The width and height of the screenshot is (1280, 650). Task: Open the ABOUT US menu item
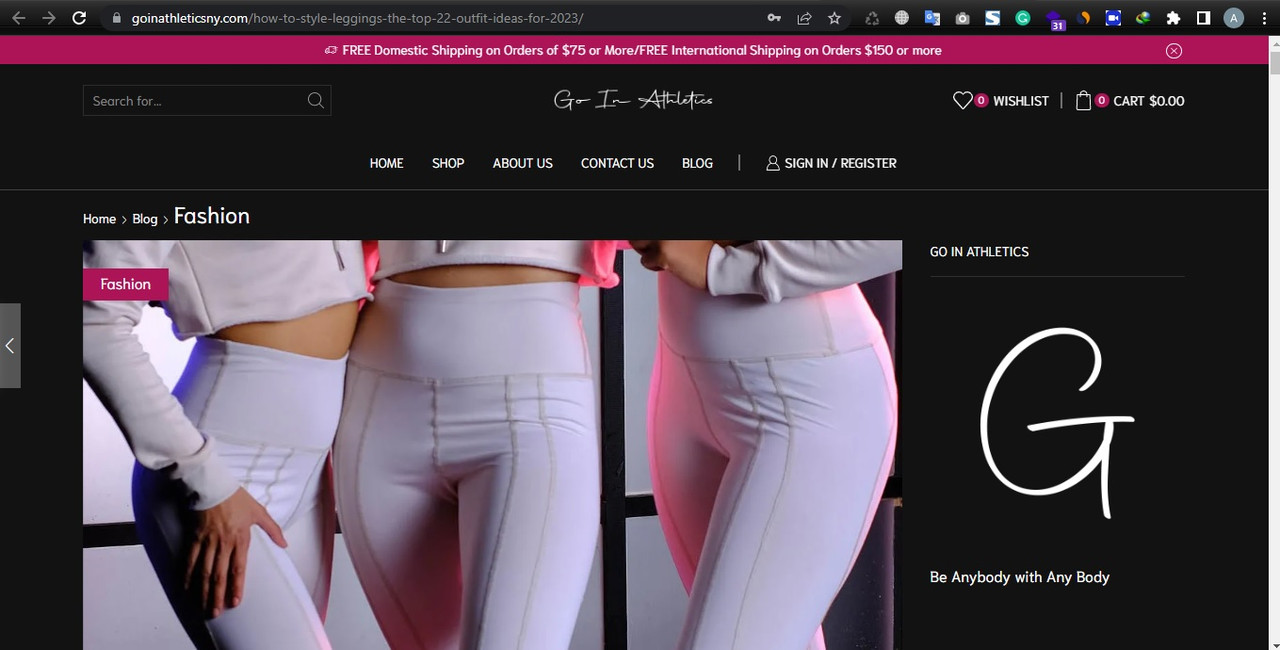point(522,163)
